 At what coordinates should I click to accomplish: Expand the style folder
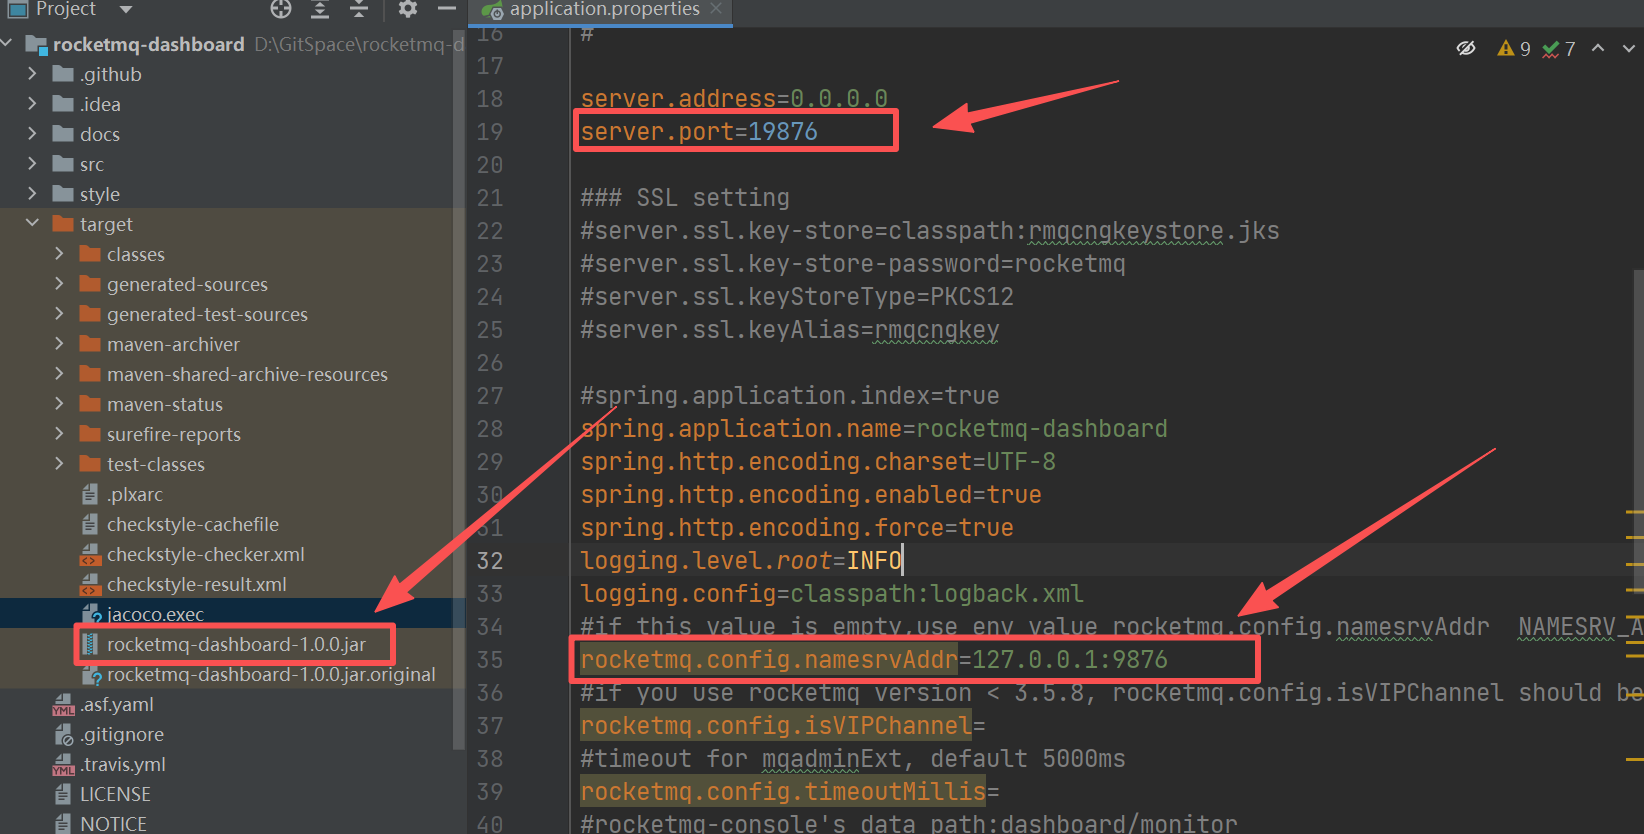32,194
